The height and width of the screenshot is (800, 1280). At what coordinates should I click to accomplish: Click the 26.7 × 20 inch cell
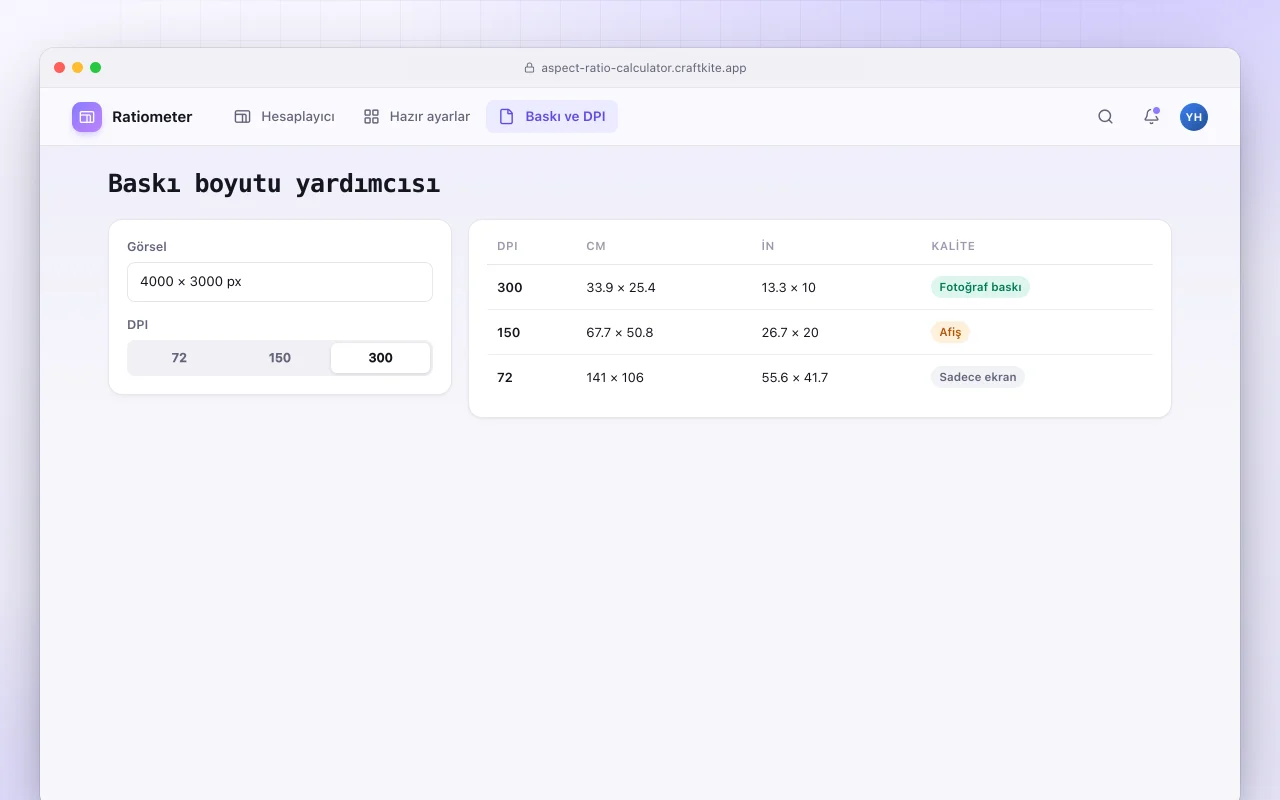790,332
